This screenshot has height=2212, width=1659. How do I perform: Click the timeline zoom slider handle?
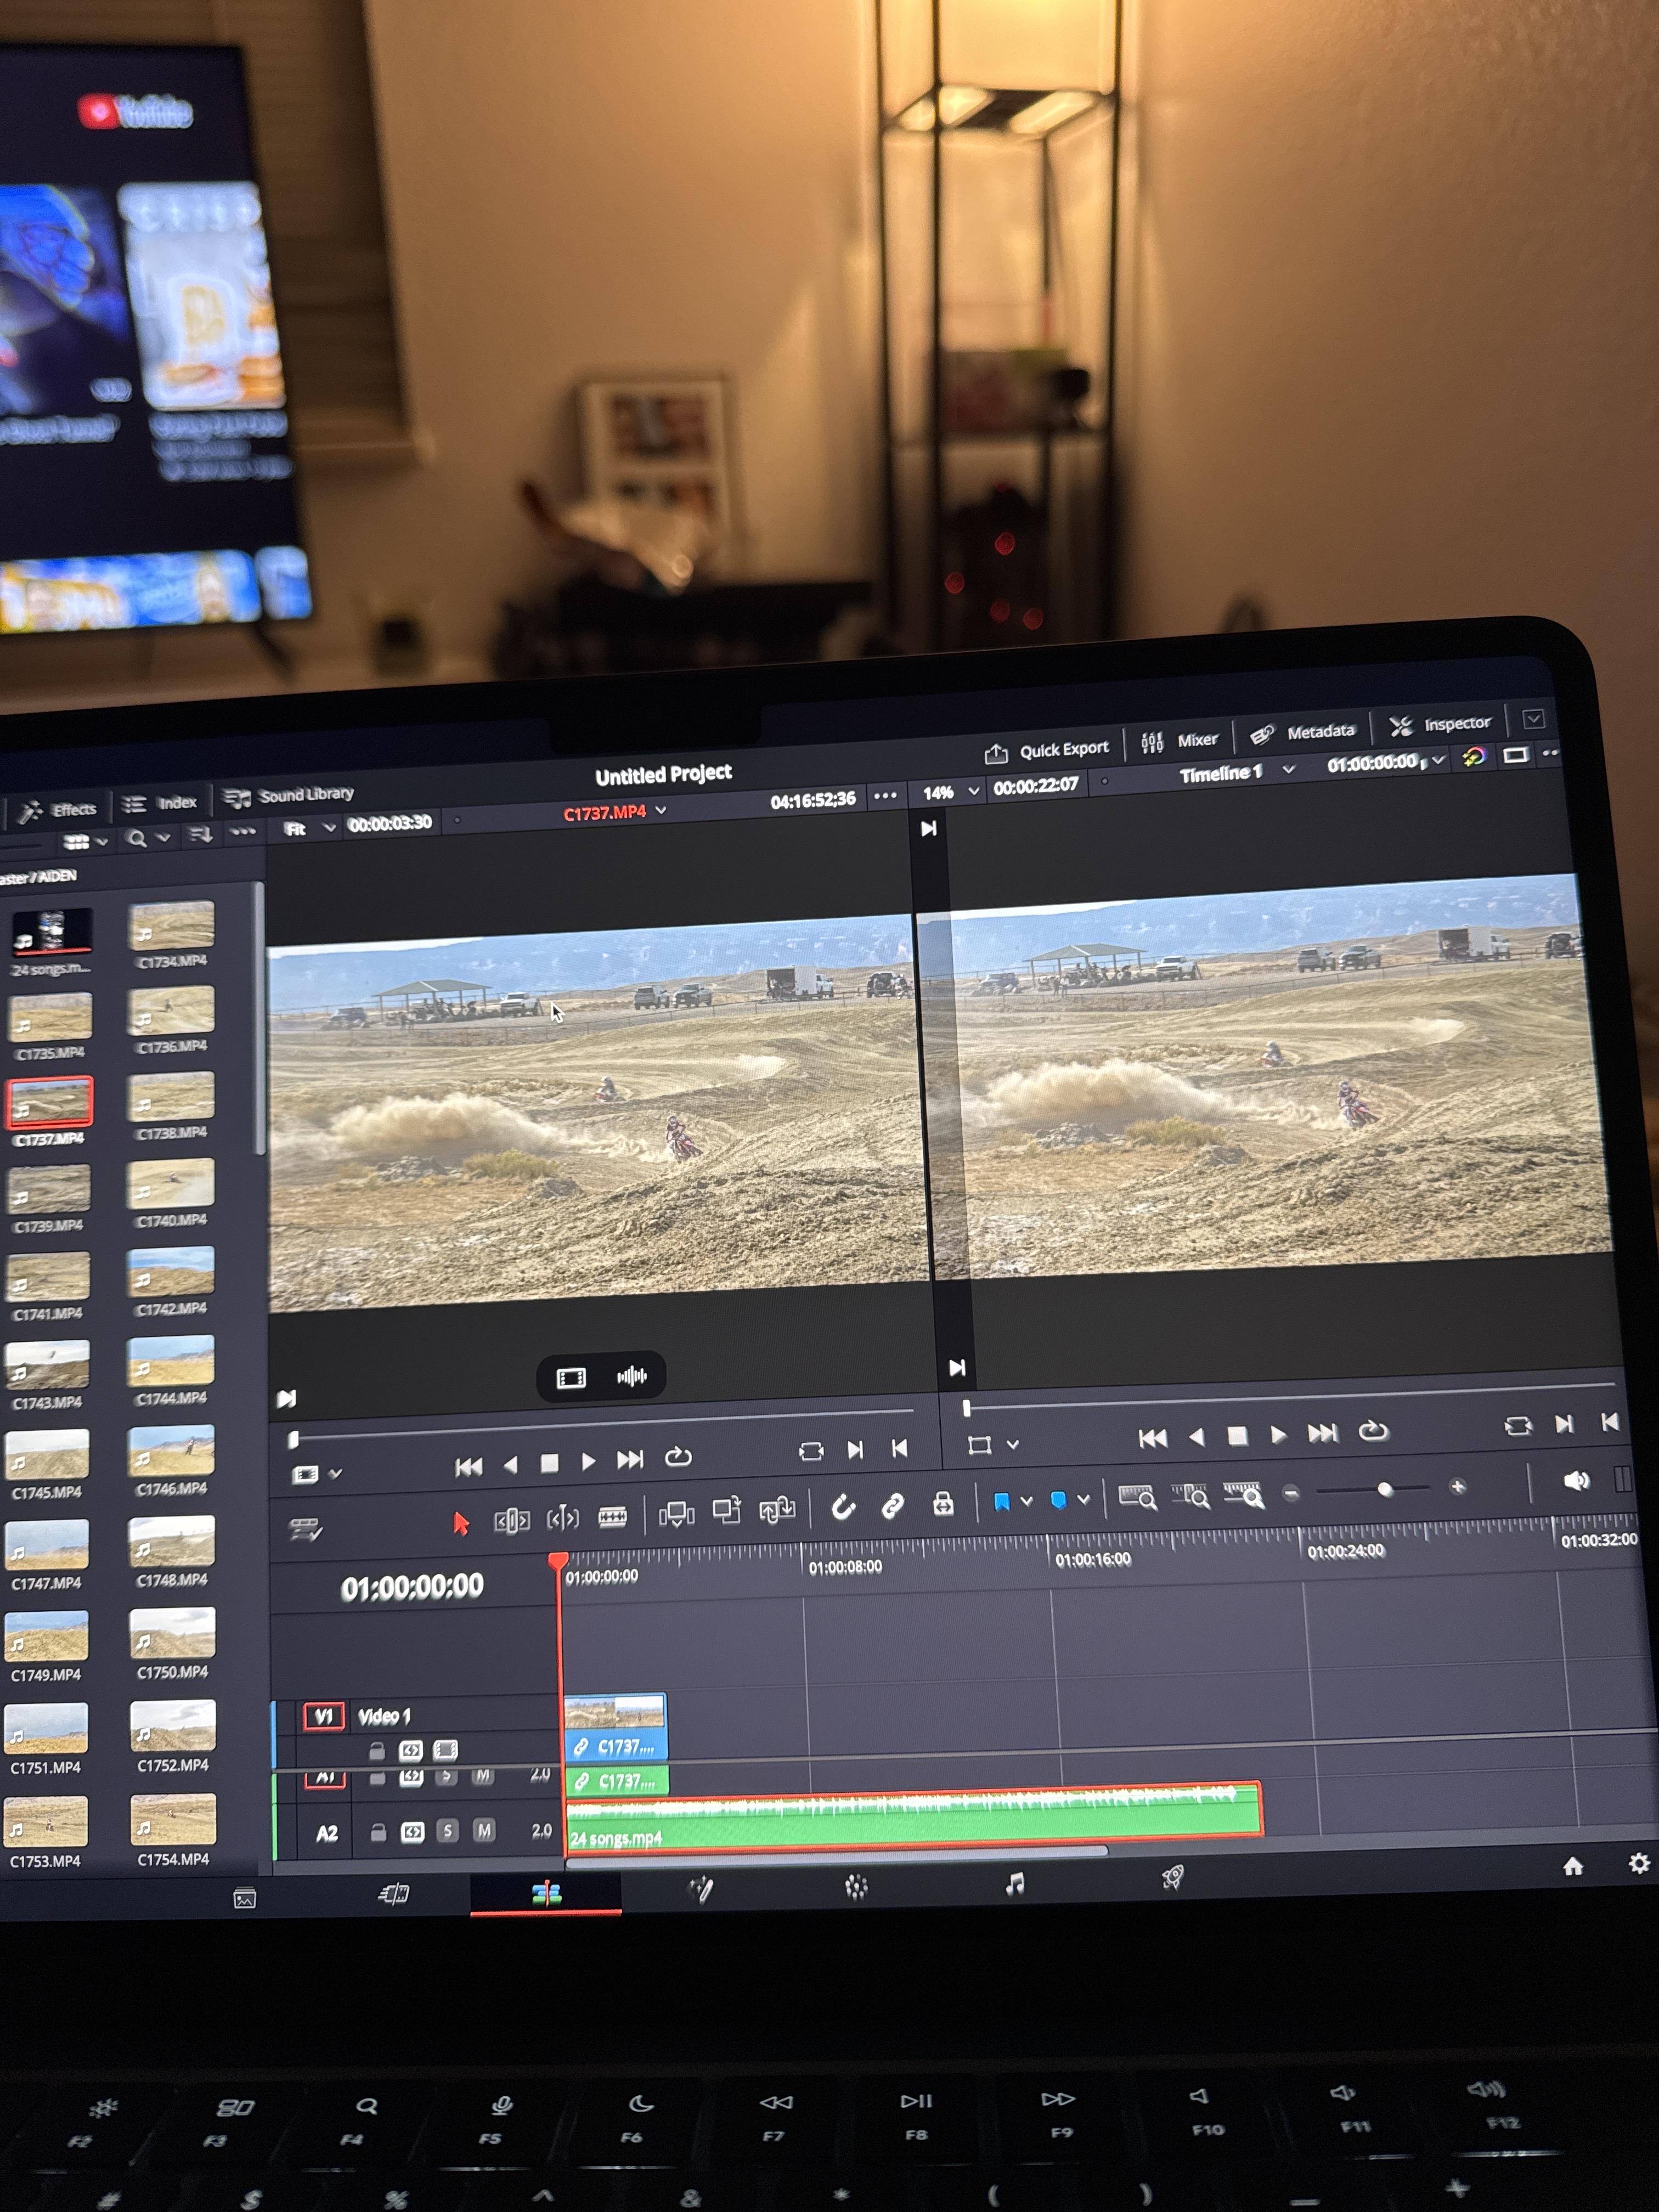pos(1385,1489)
